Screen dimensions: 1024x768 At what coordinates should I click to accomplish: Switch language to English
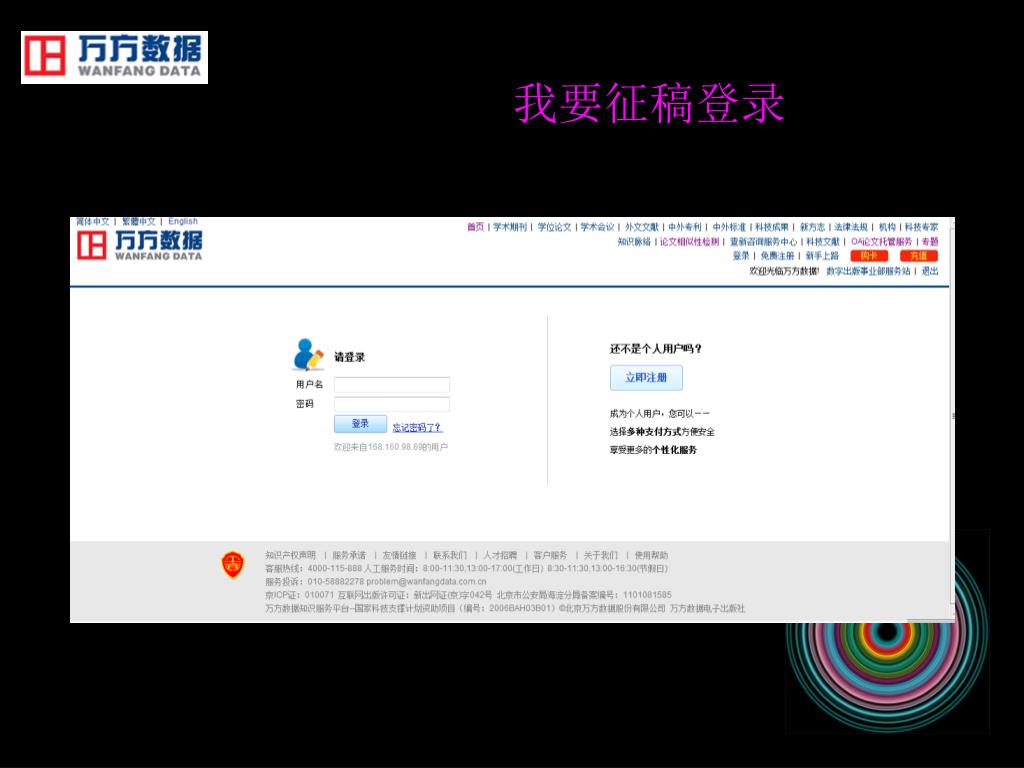click(183, 221)
